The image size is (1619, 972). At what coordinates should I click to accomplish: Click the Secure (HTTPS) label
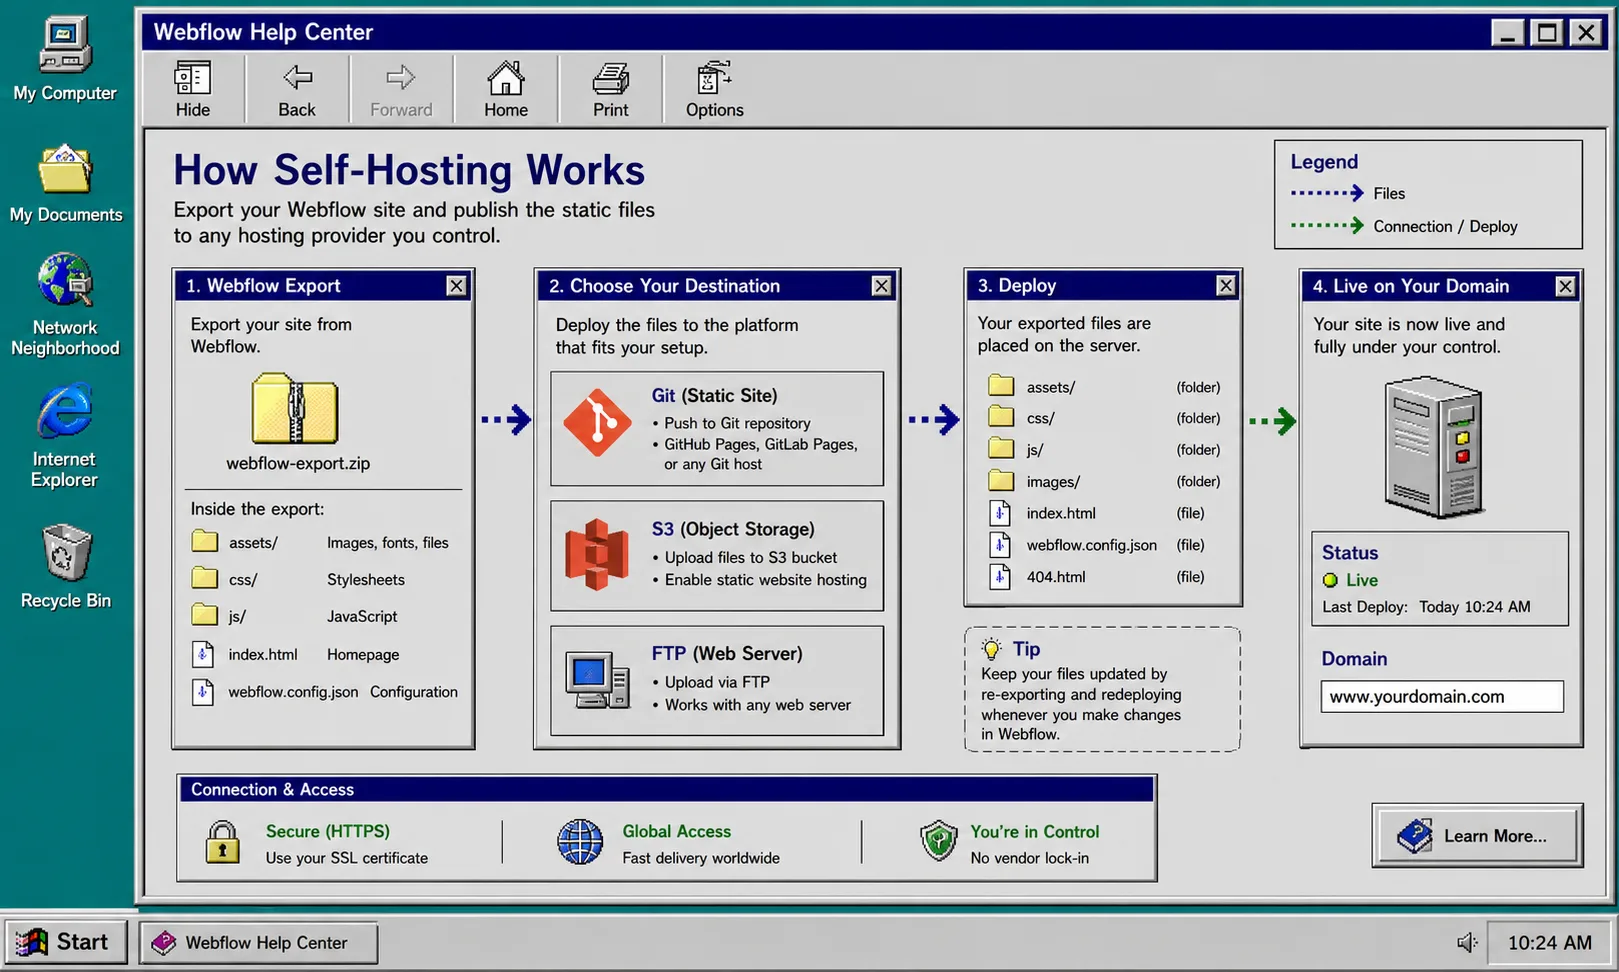pos(328,831)
